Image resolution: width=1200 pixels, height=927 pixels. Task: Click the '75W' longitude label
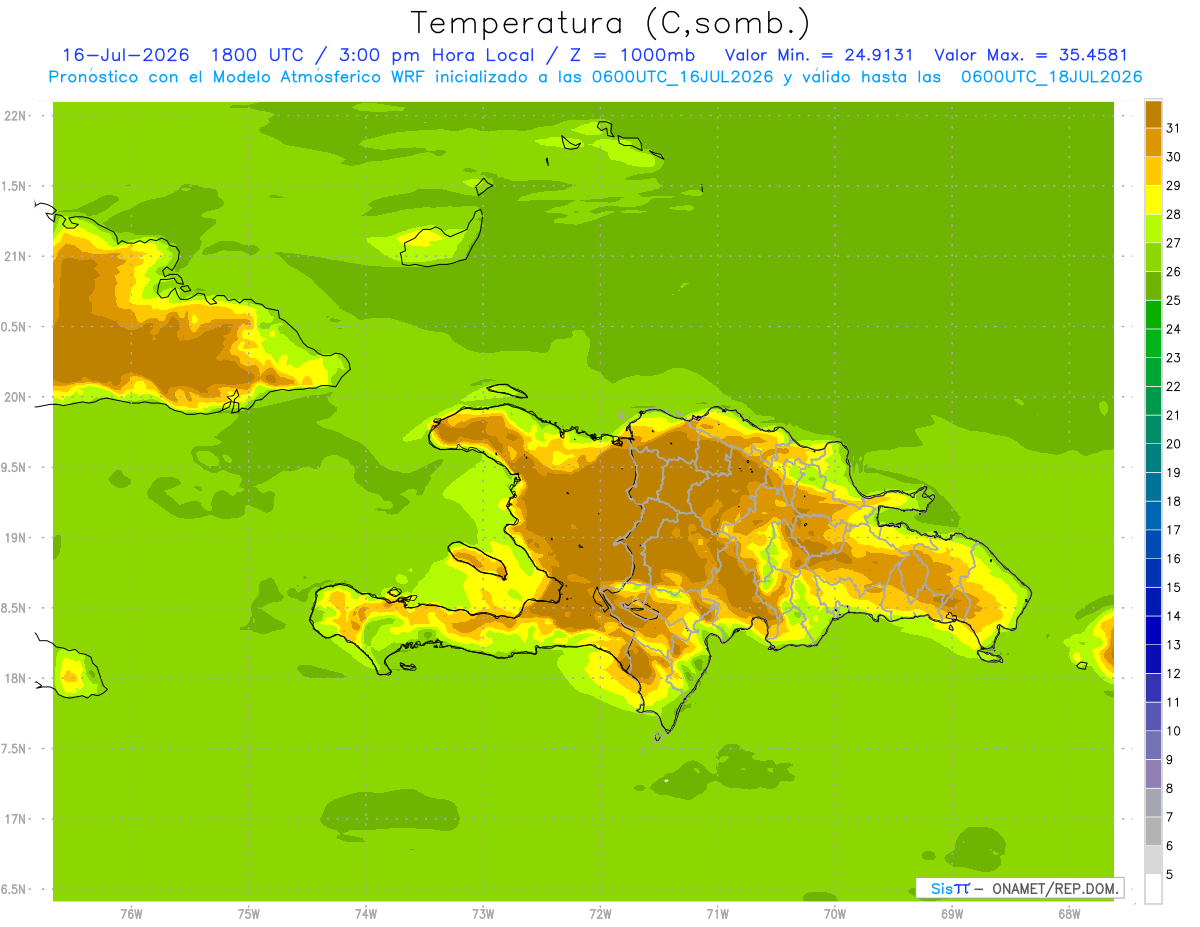coord(248,913)
